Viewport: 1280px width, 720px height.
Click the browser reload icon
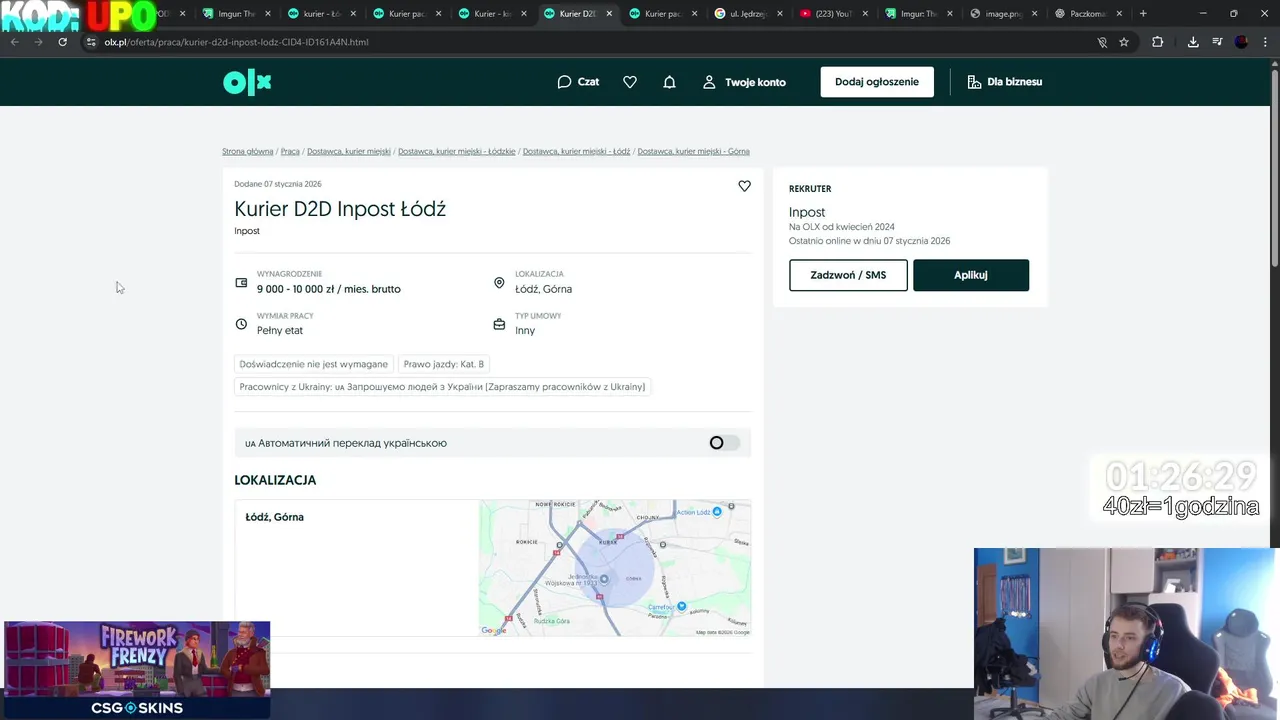point(62,42)
